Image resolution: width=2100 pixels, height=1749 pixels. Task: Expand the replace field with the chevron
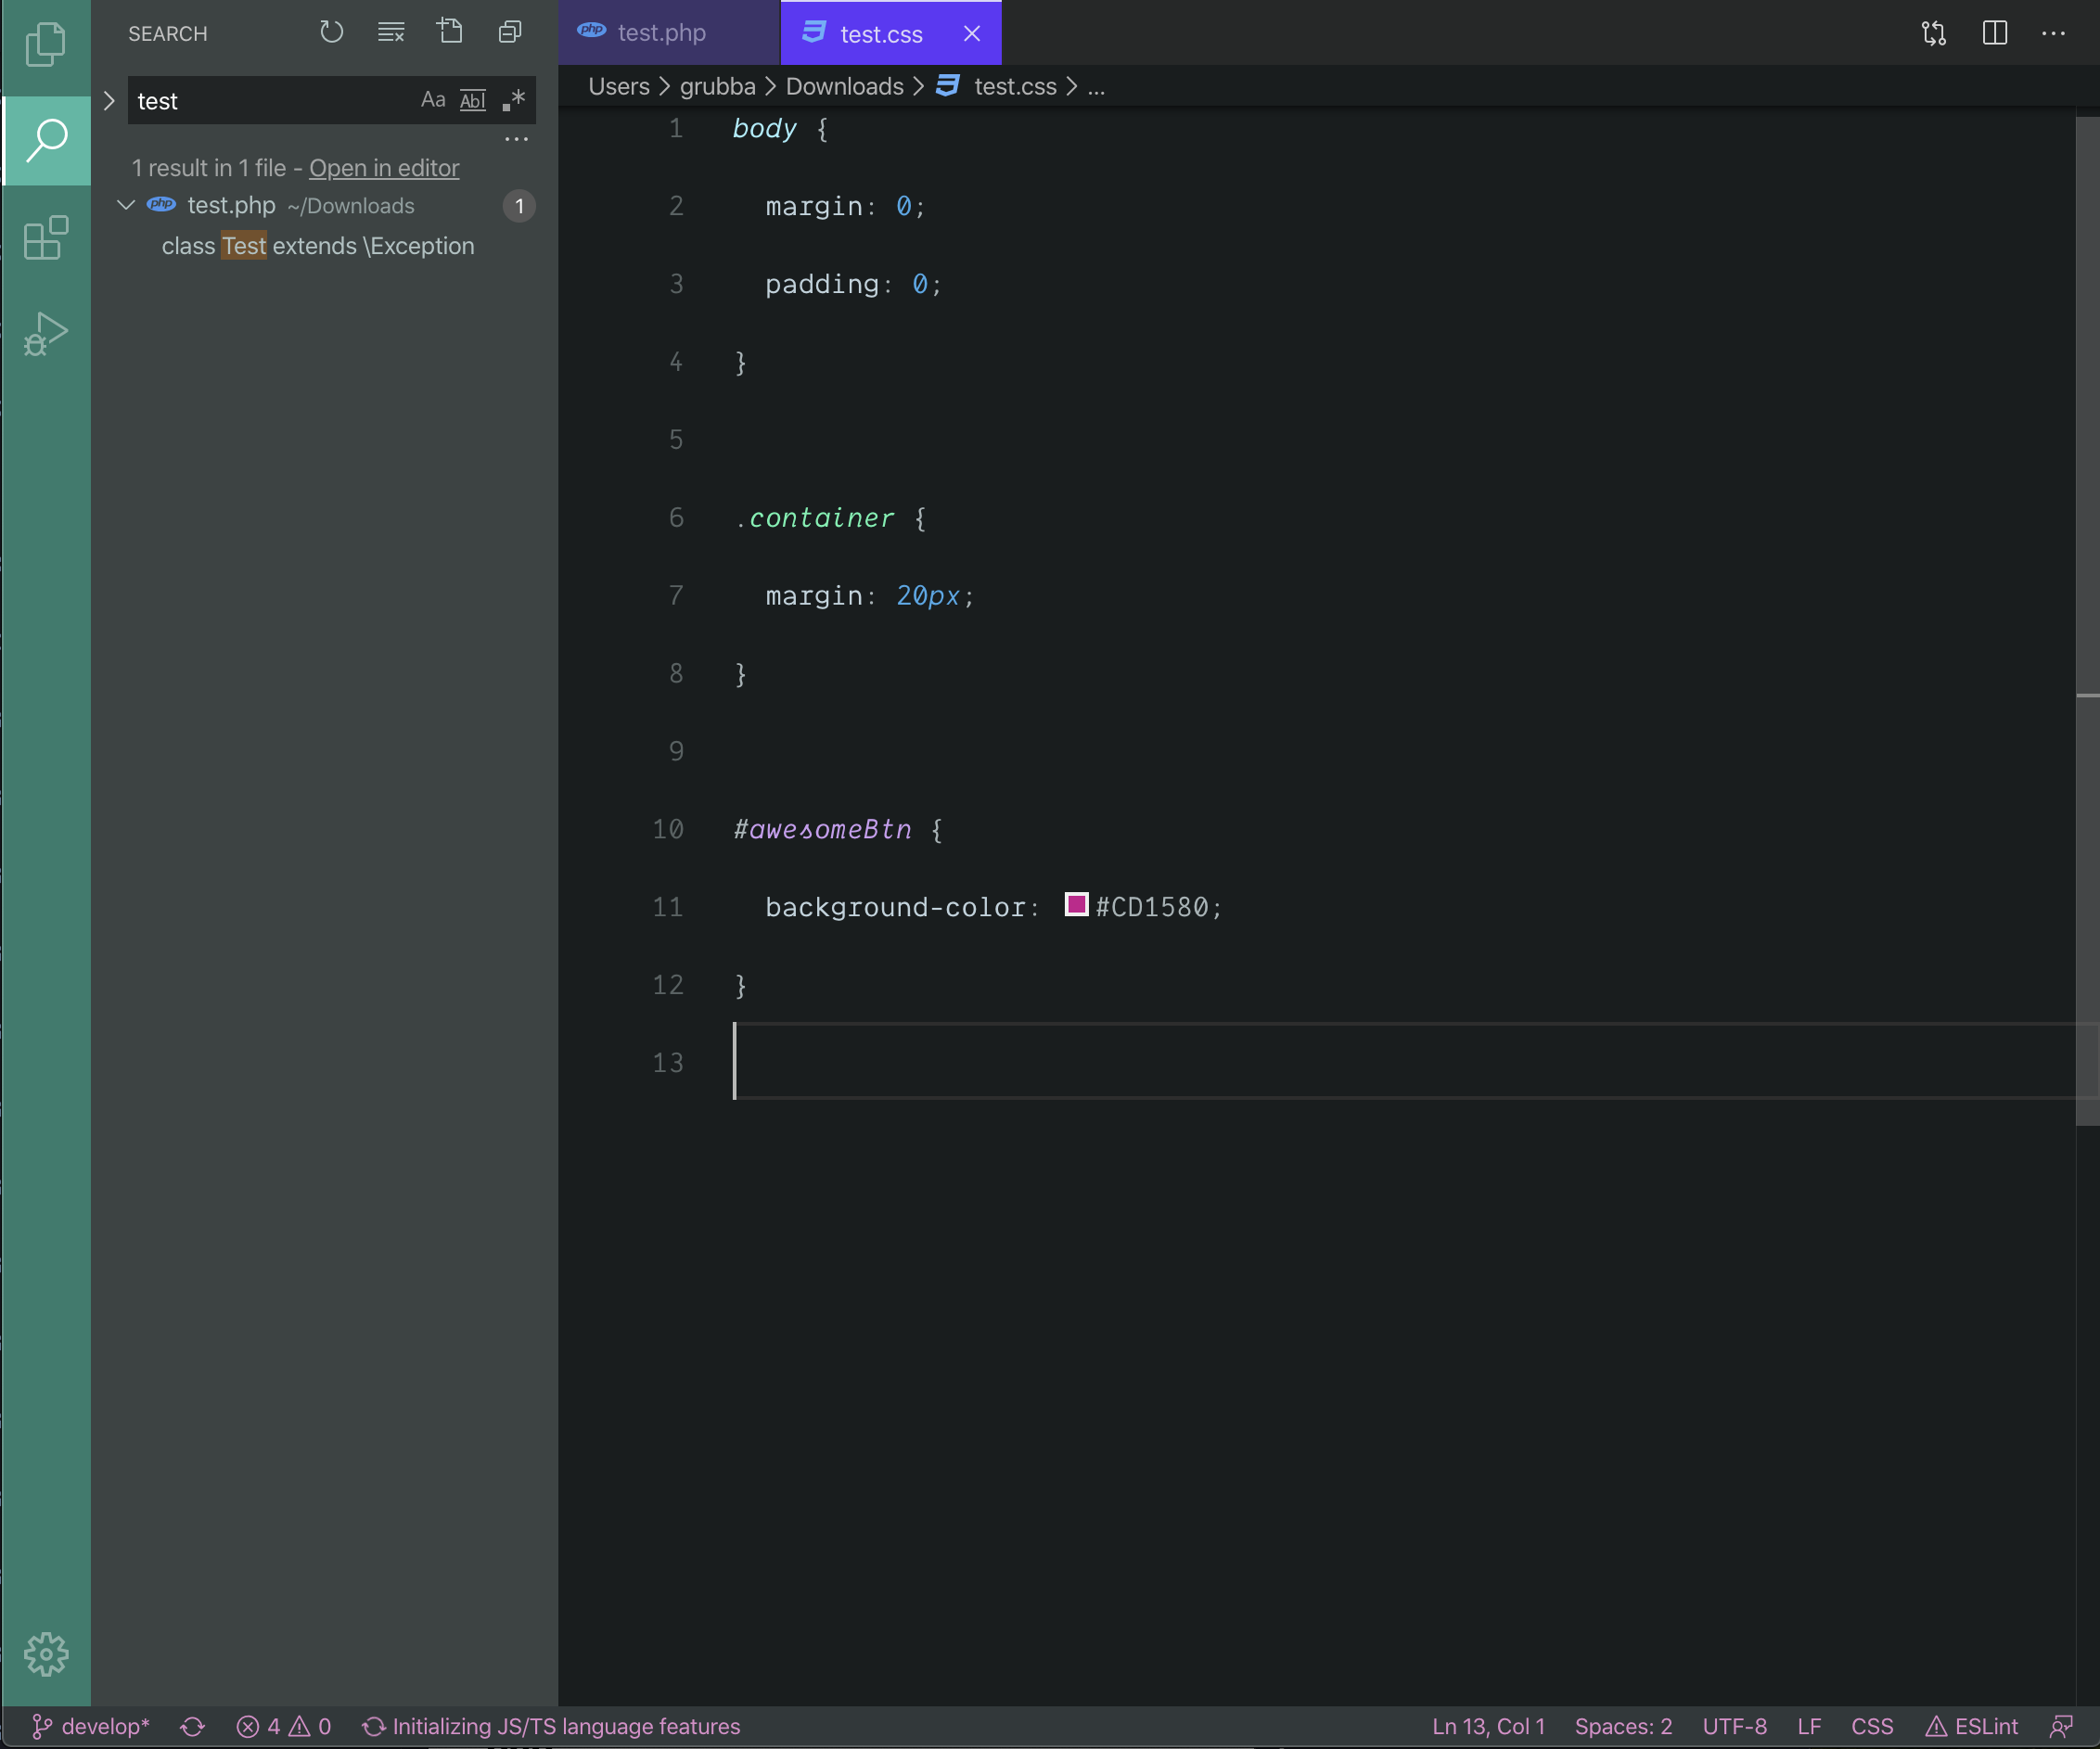pyautogui.click(x=109, y=101)
